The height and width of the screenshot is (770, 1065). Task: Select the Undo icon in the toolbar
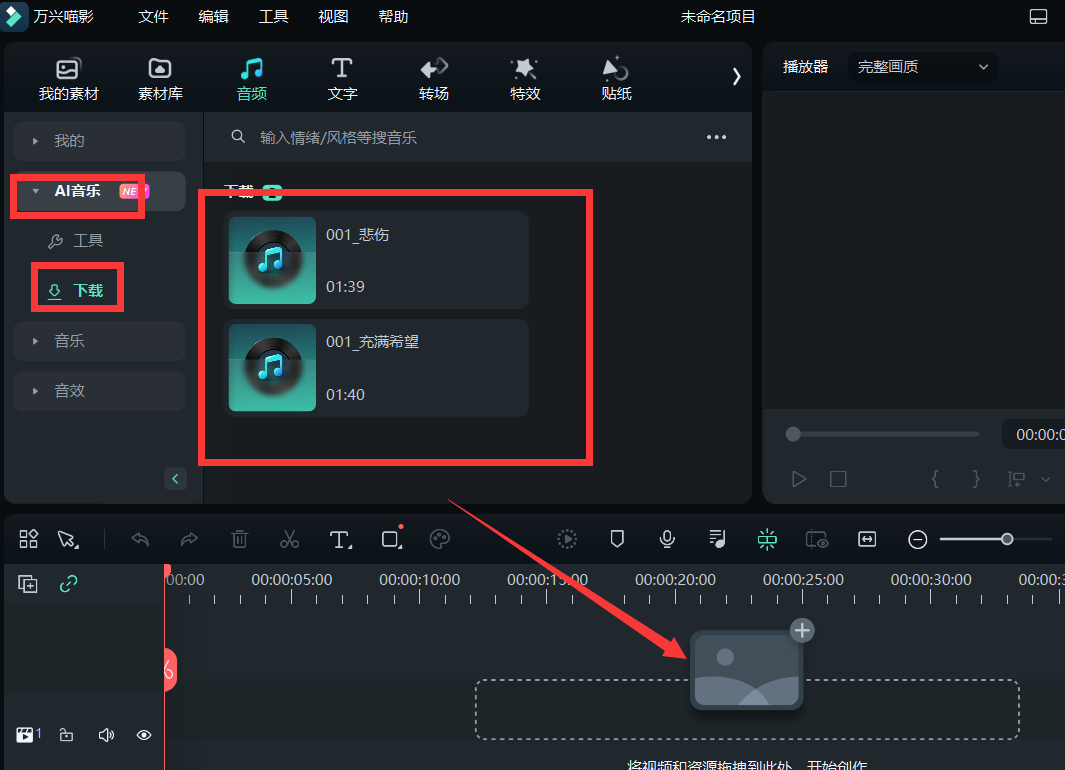tap(140, 539)
